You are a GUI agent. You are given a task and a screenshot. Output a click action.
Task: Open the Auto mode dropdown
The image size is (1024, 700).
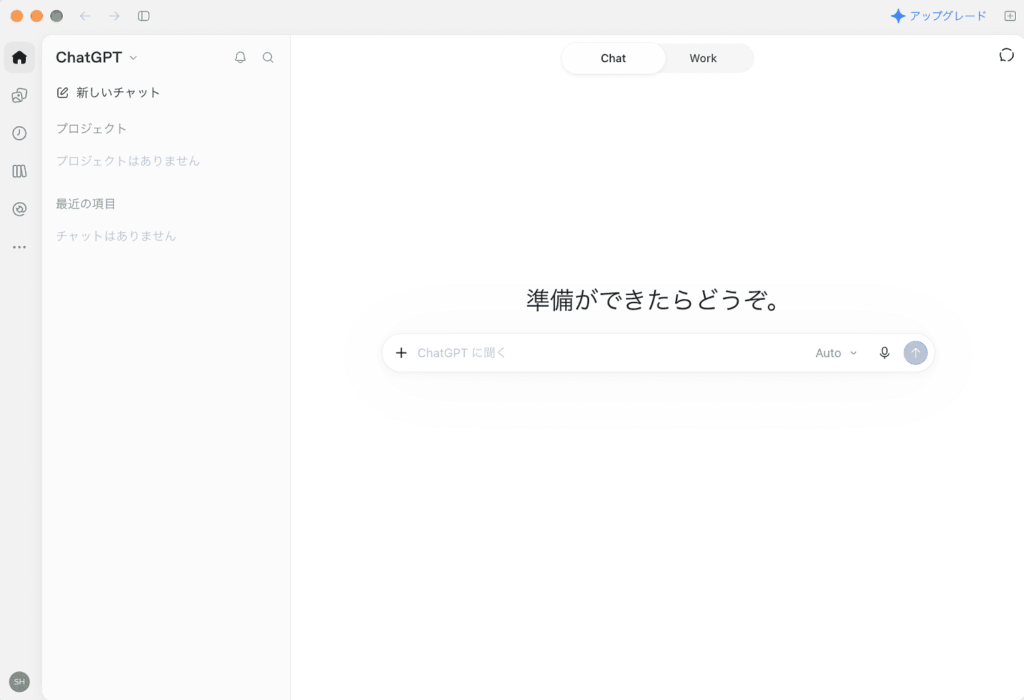tap(836, 353)
